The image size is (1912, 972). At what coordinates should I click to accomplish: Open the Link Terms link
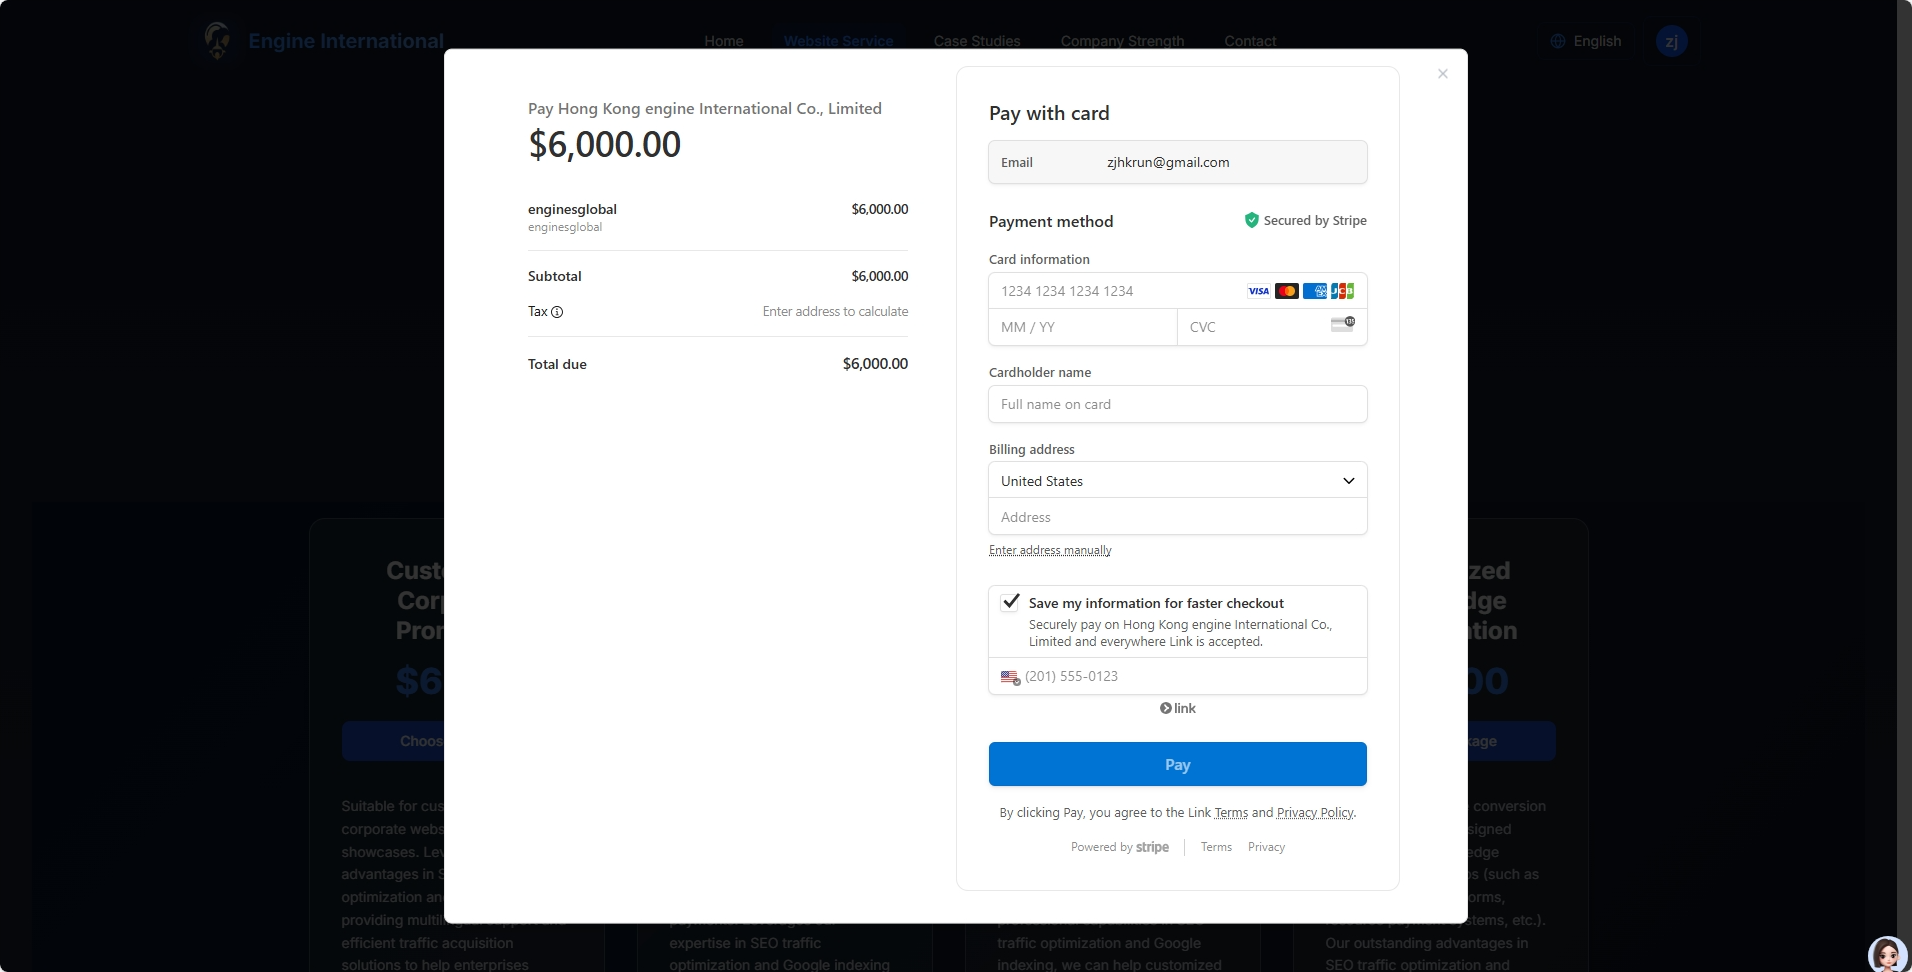point(1231,813)
